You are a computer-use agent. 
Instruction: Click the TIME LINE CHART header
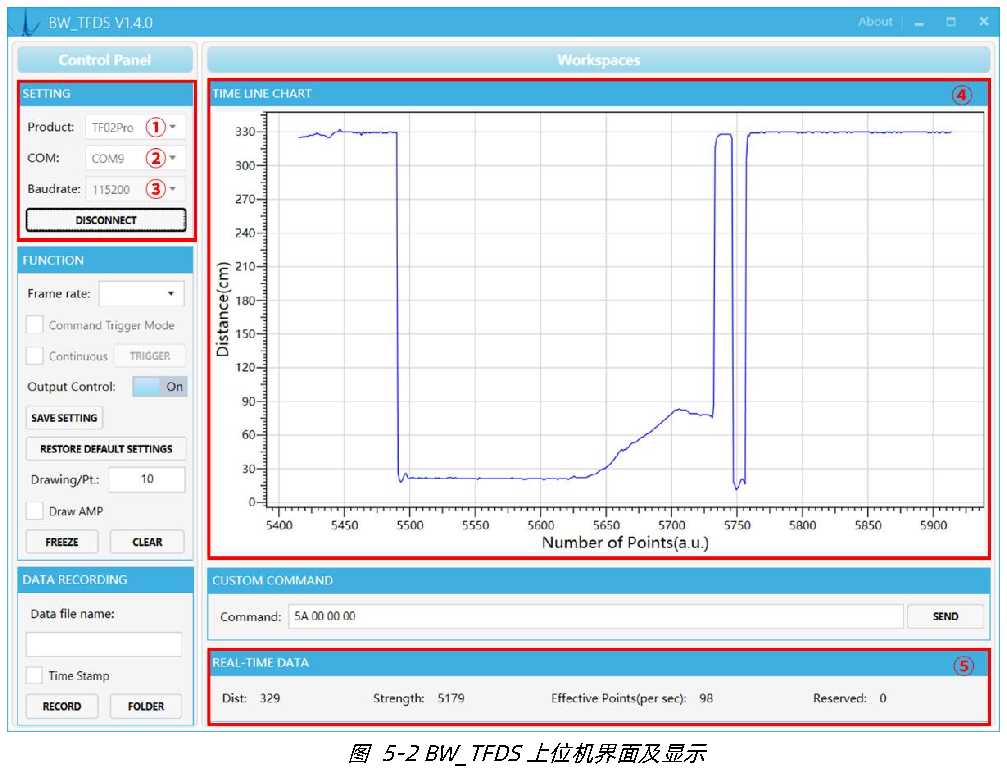599,94
